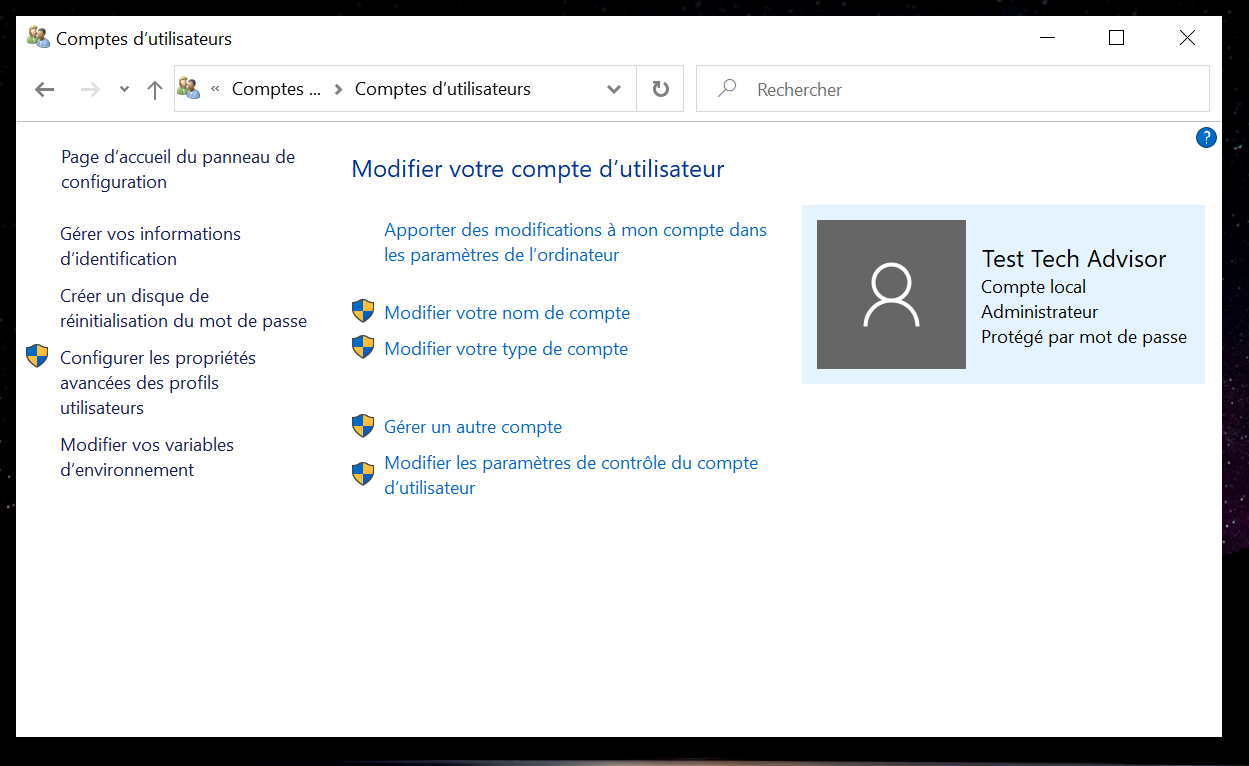1249x766 pixels.
Task: Click shield icon beside Modifier votre nom de compte
Action: (363, 312)
